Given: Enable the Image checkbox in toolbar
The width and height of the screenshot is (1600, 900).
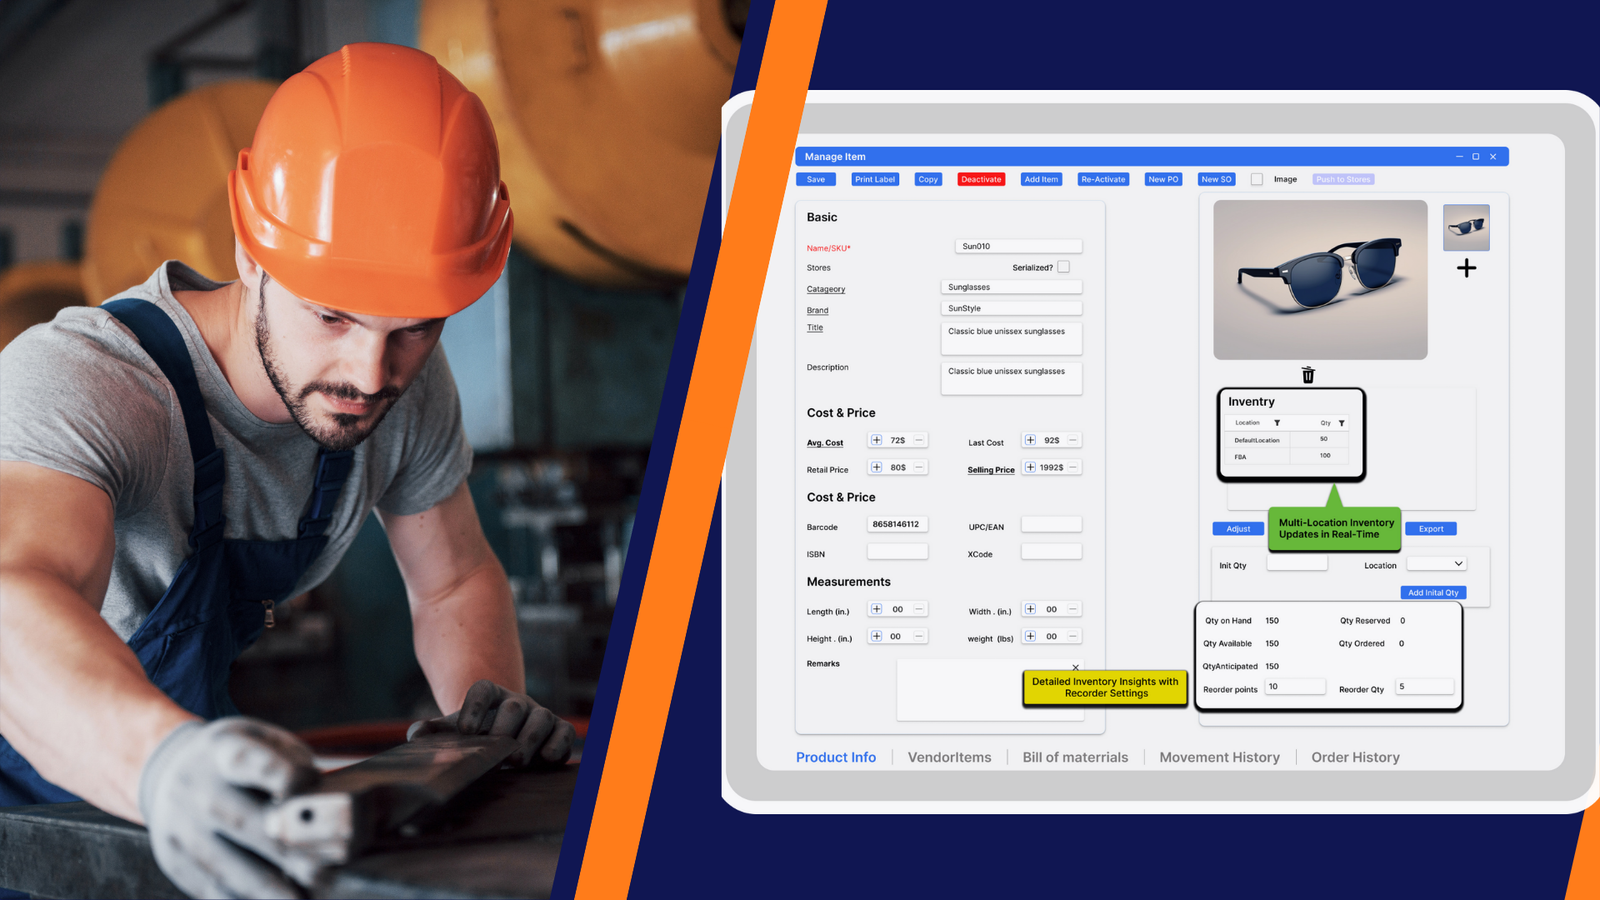Looking at the screenshot, I should click(1257, 180).
